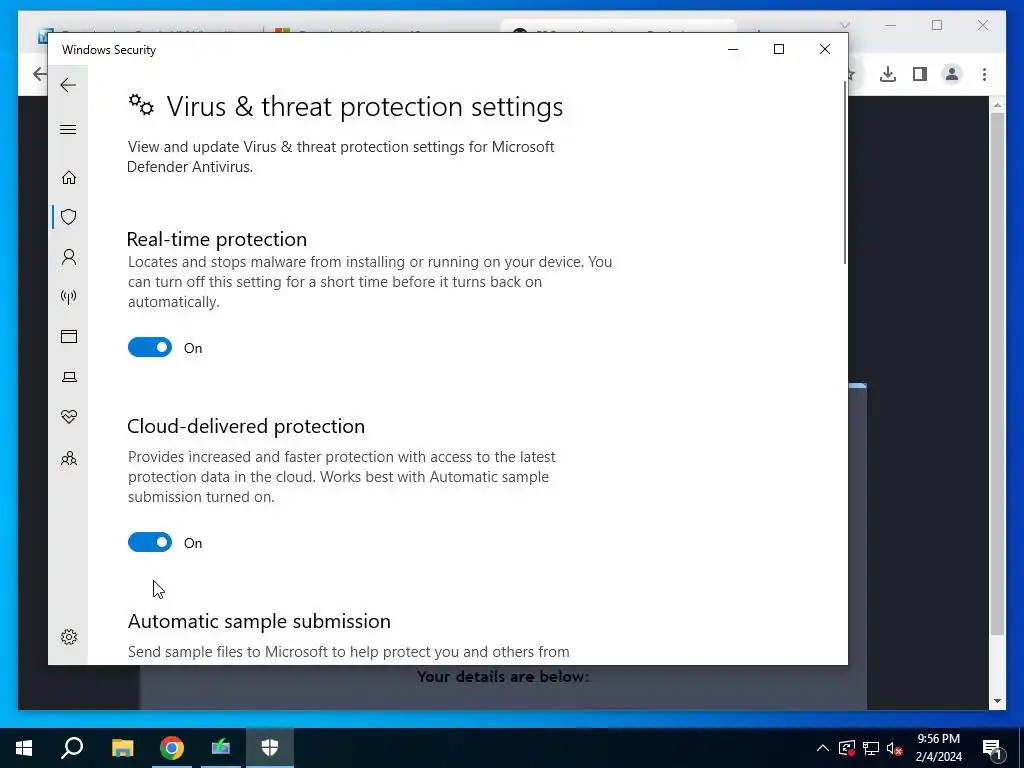Open Device security laptop icon
Viewport: 1024px width, 768px height.
(x=69, y=377)
